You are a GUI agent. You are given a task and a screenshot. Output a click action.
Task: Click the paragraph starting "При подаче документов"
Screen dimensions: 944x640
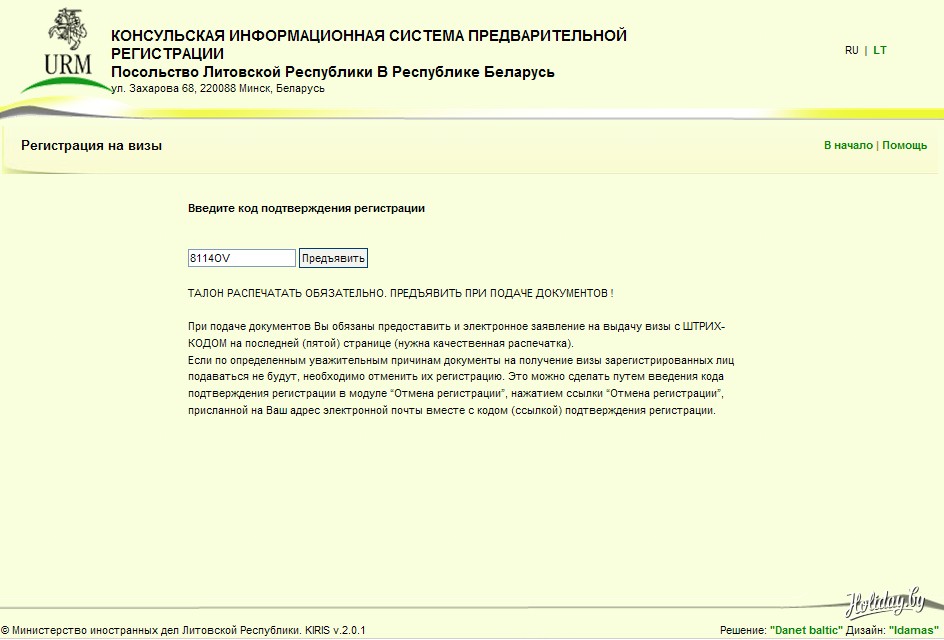click(456, 335)
